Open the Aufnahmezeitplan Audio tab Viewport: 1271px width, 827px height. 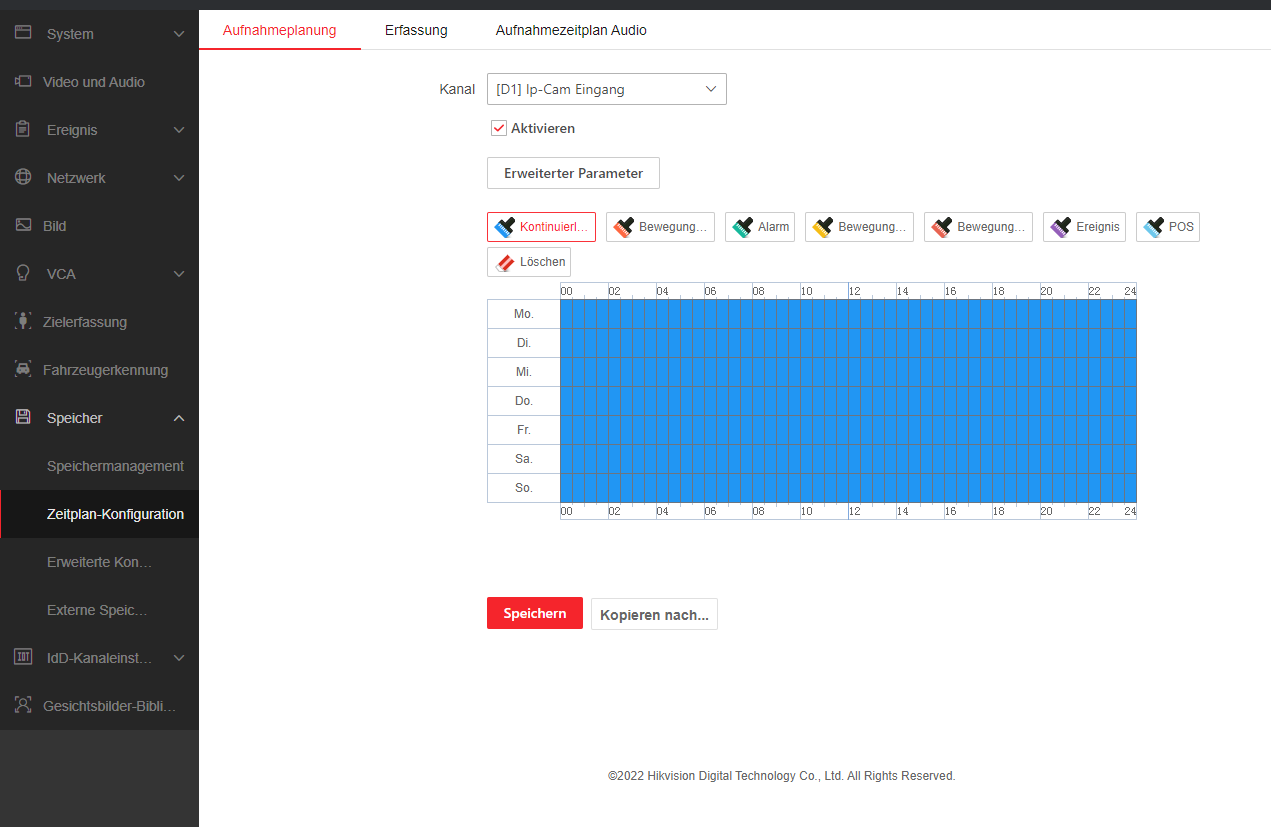coord(571,30)
